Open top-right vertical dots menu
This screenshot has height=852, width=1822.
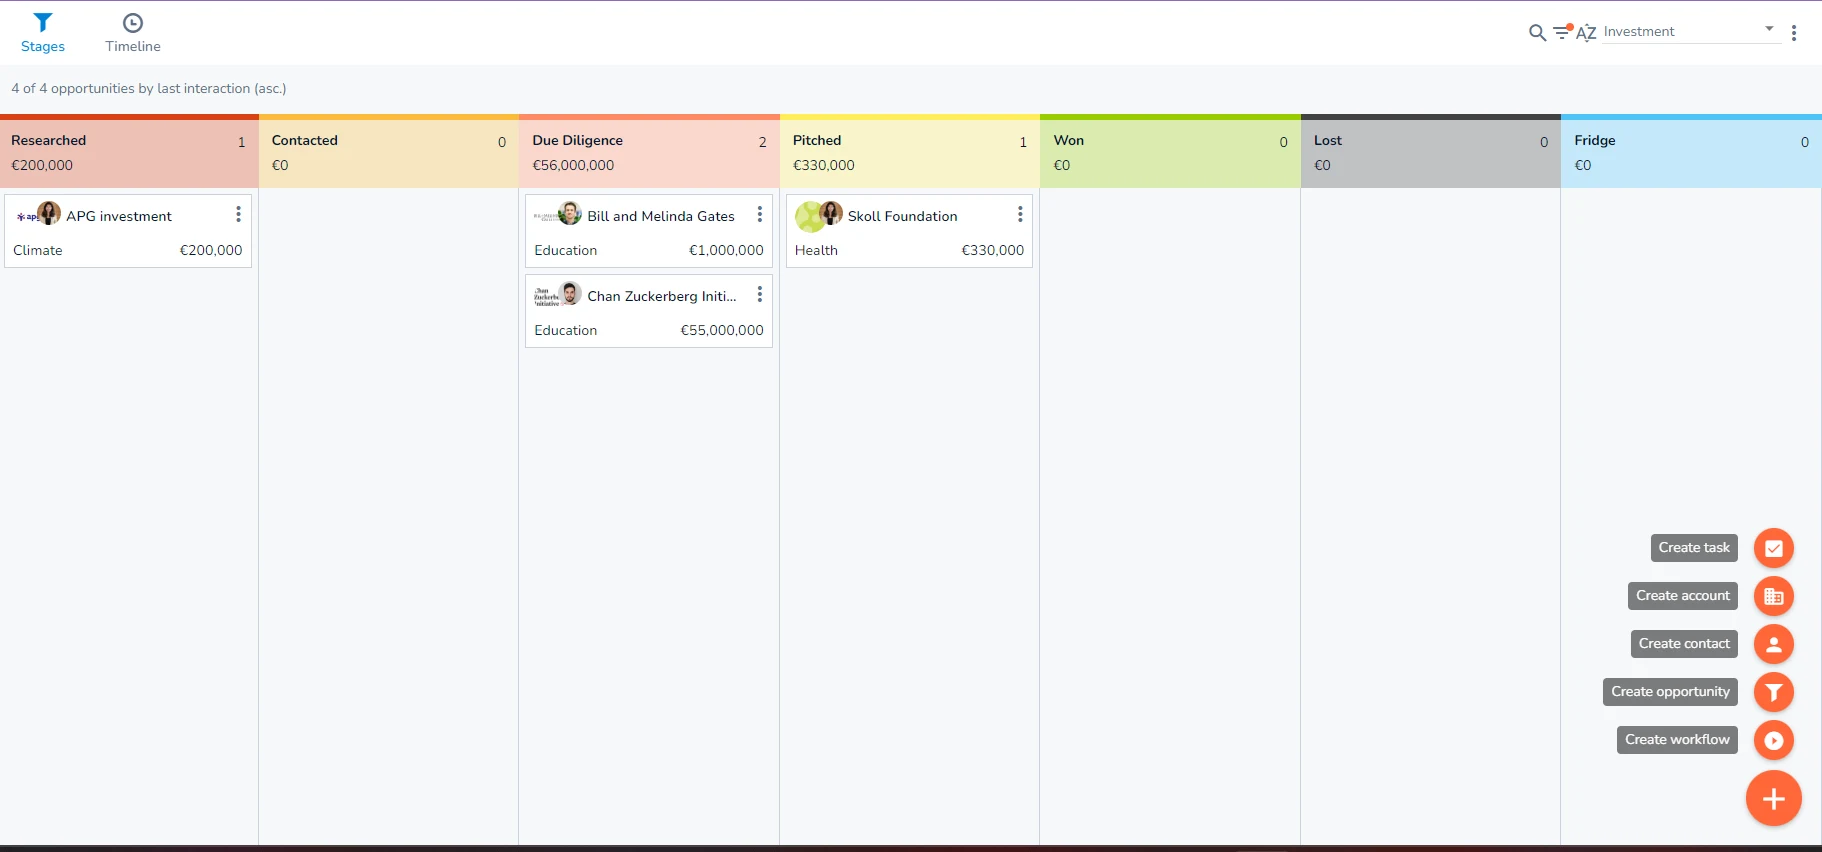point(1794,33)
